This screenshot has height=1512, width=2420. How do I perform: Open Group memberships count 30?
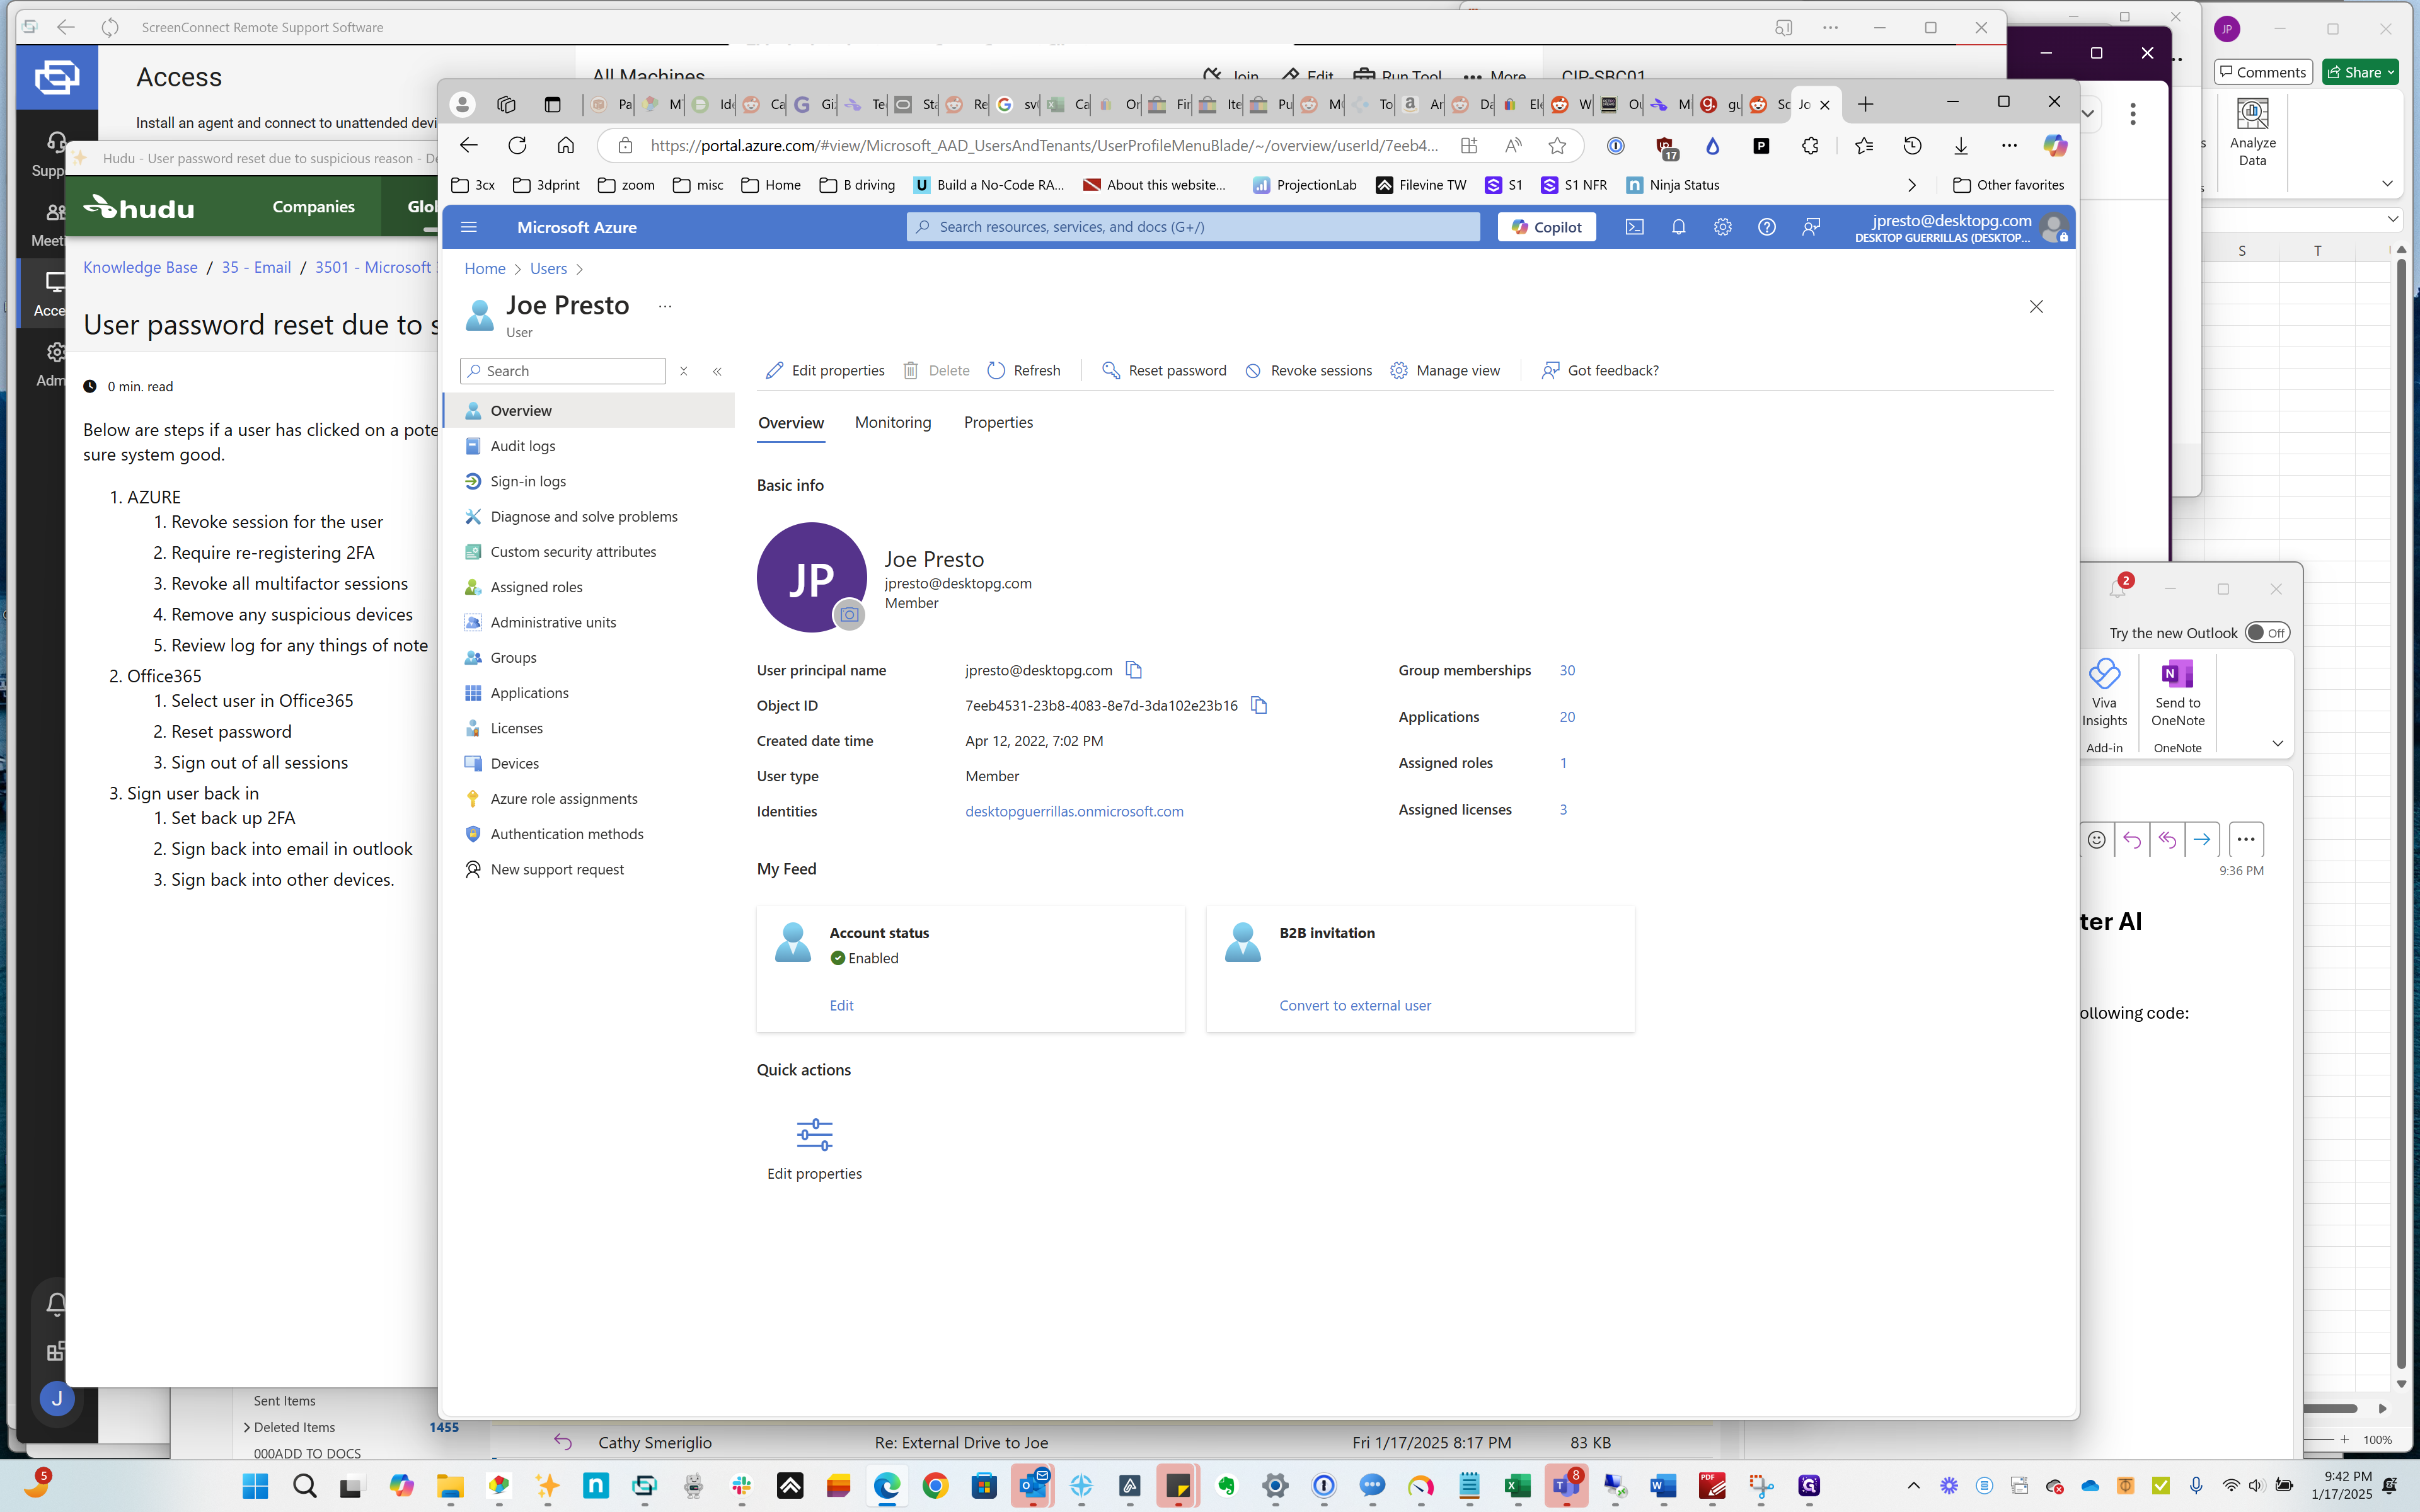[x=1567, y=670]
